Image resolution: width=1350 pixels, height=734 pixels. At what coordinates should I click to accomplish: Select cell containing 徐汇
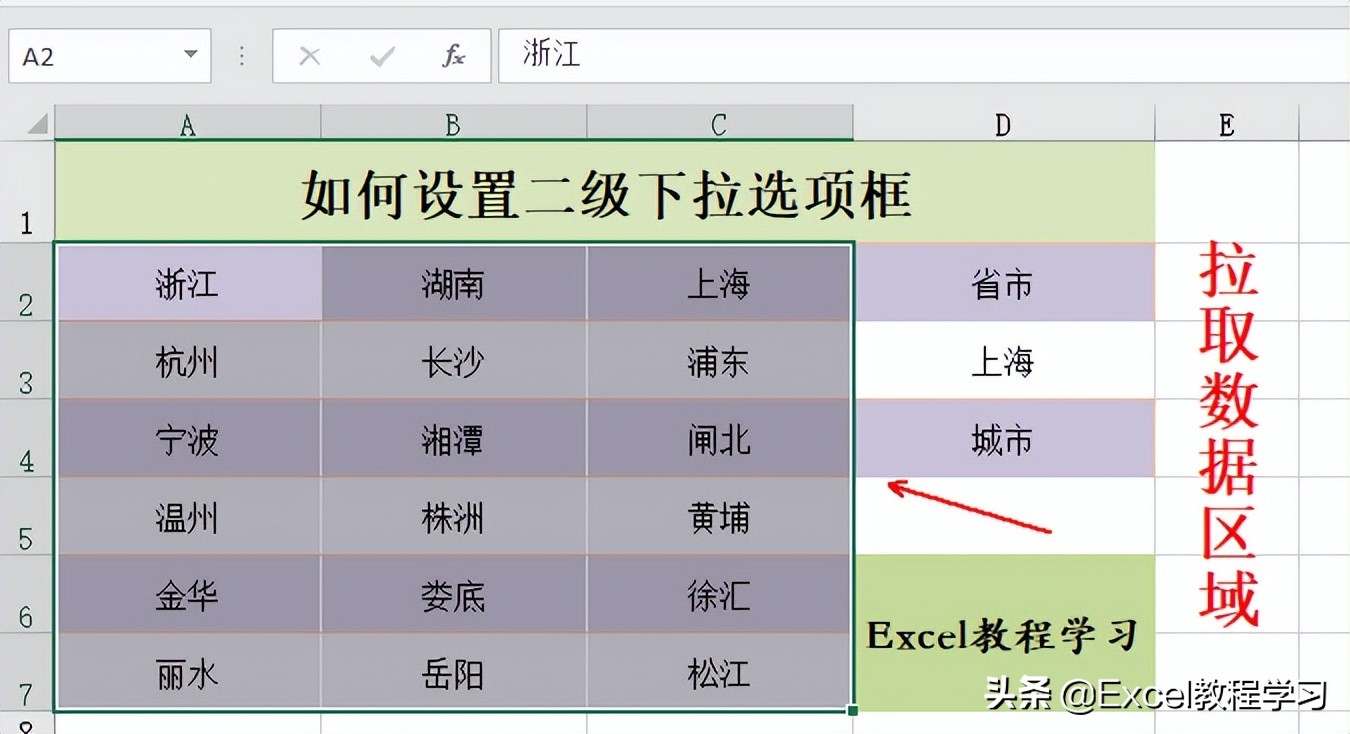point(719,594)
